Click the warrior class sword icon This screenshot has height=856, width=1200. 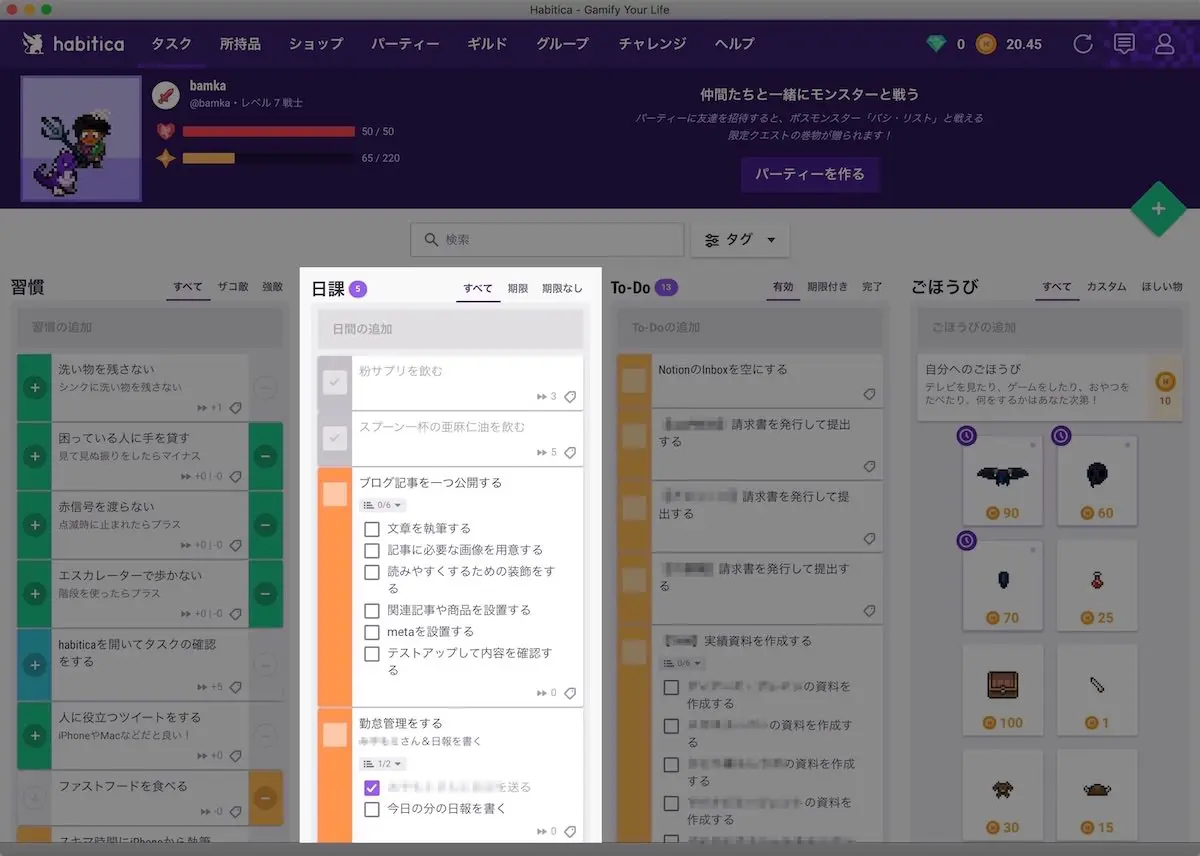165,96
